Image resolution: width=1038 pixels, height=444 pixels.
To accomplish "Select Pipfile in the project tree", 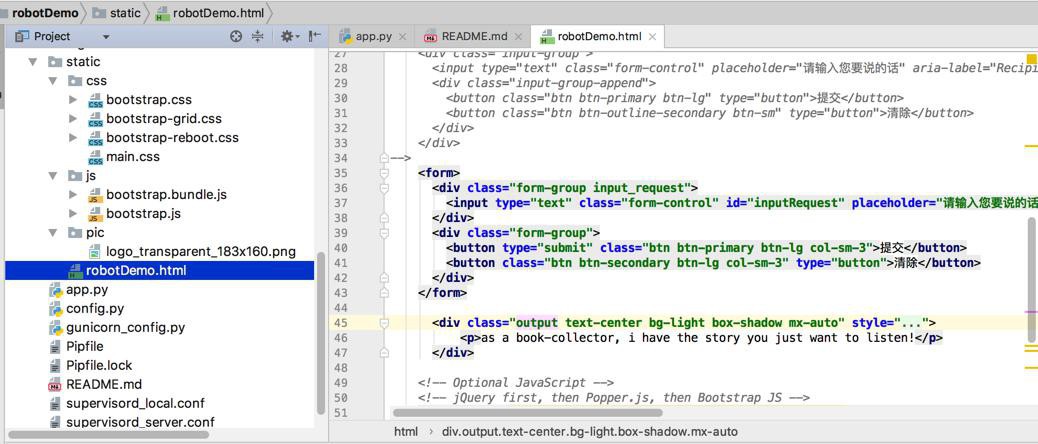I will tap(85, 347).
